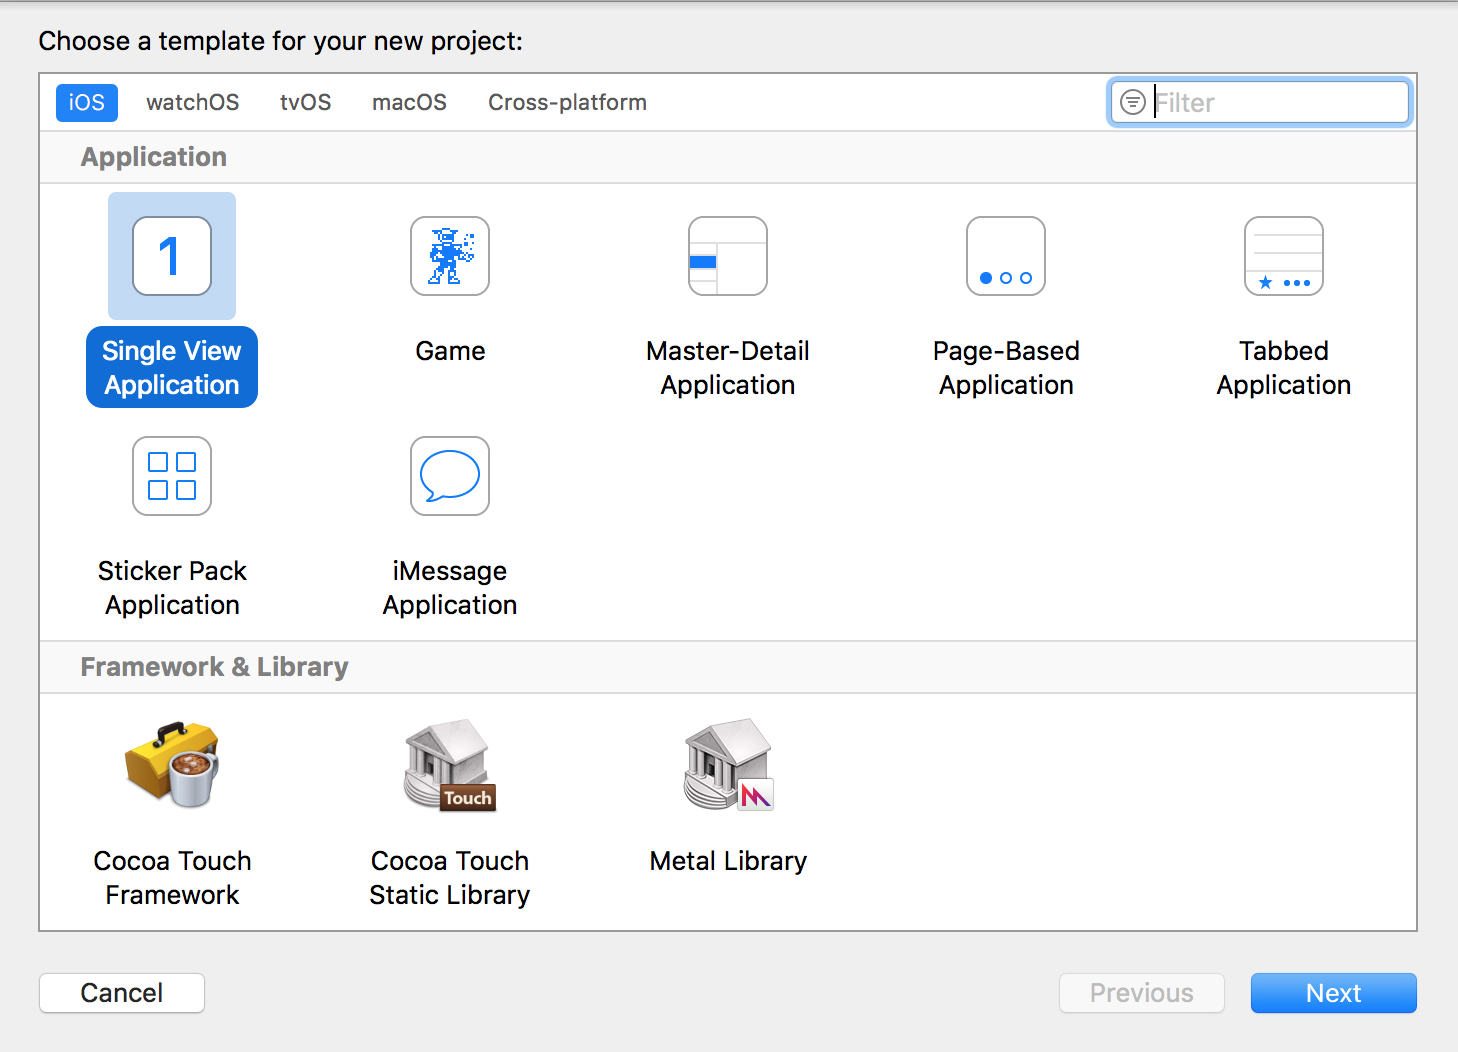Click the filter funnel icon in search field
Viewport: 1458px width, 1052px height.
pos(1132,101)
